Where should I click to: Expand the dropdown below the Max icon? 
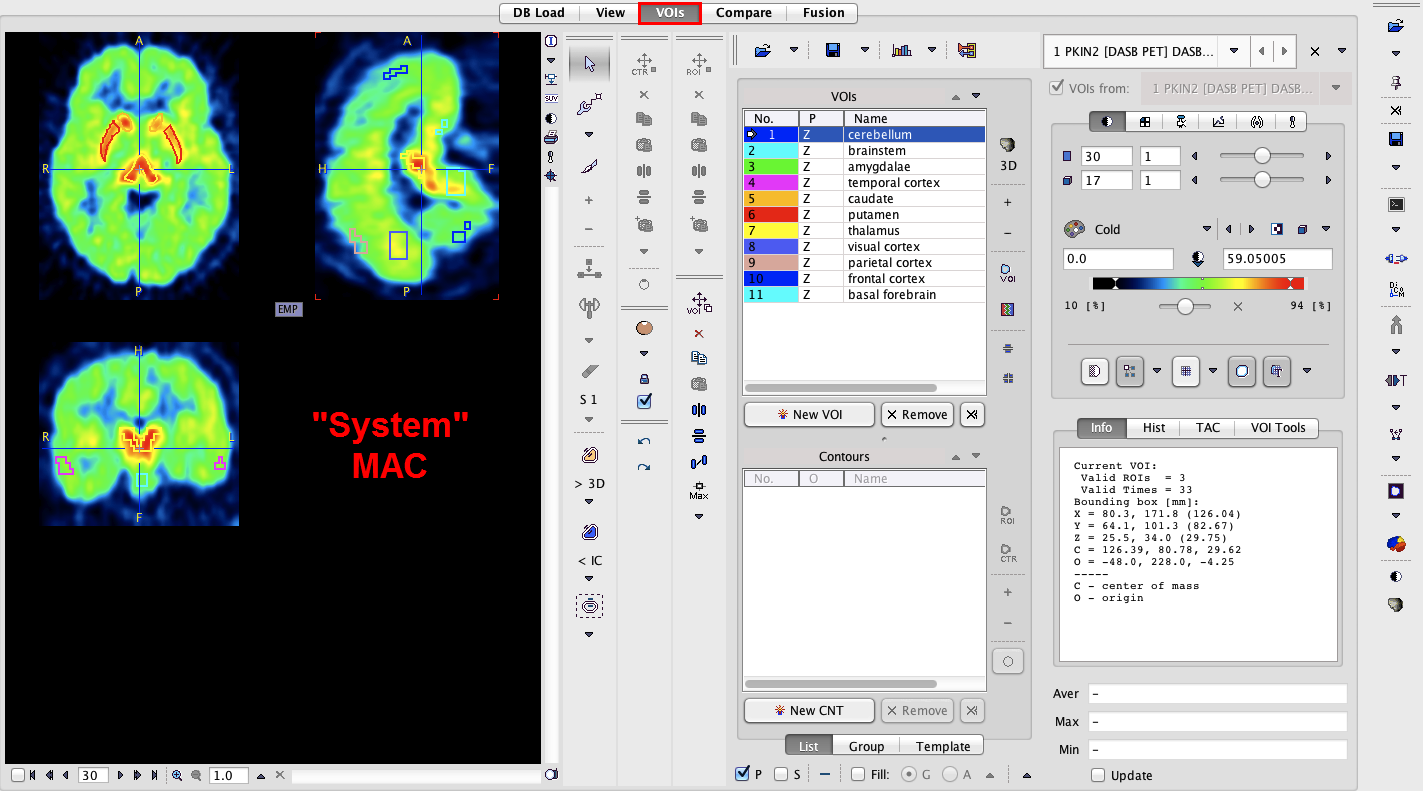[x=699, y=517]
